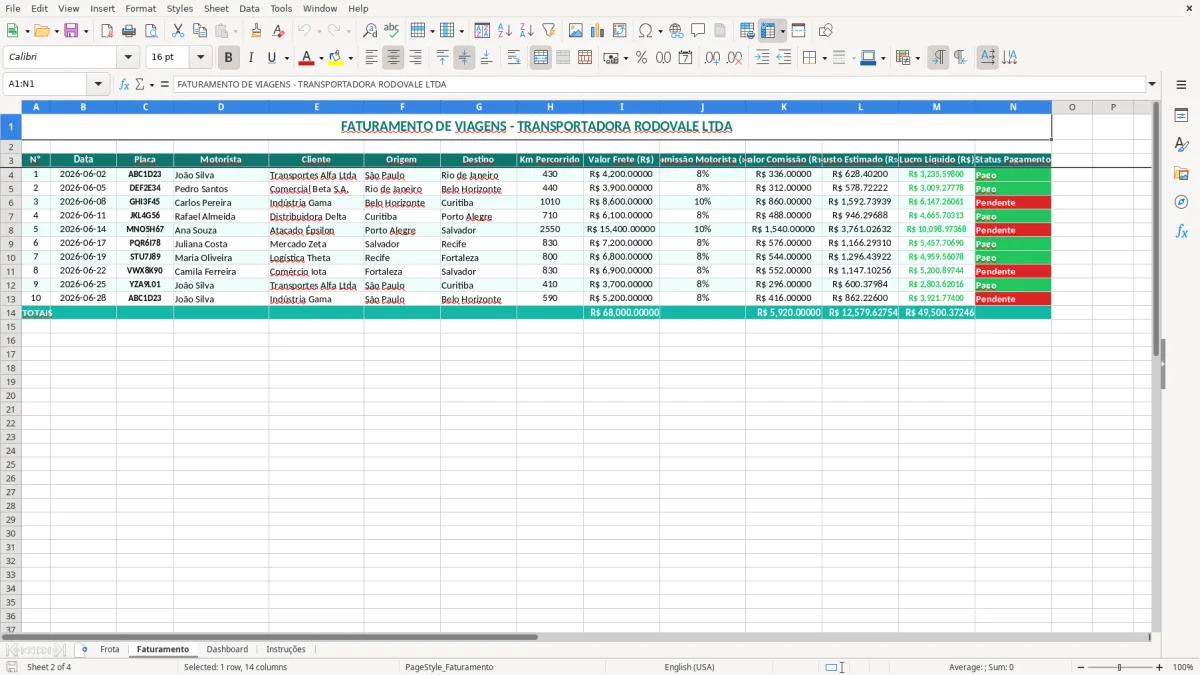The height and width of the screenshot is (675, 1200).
Task: Open the Name Box dropdown arrow
Action: coord(98,84)
